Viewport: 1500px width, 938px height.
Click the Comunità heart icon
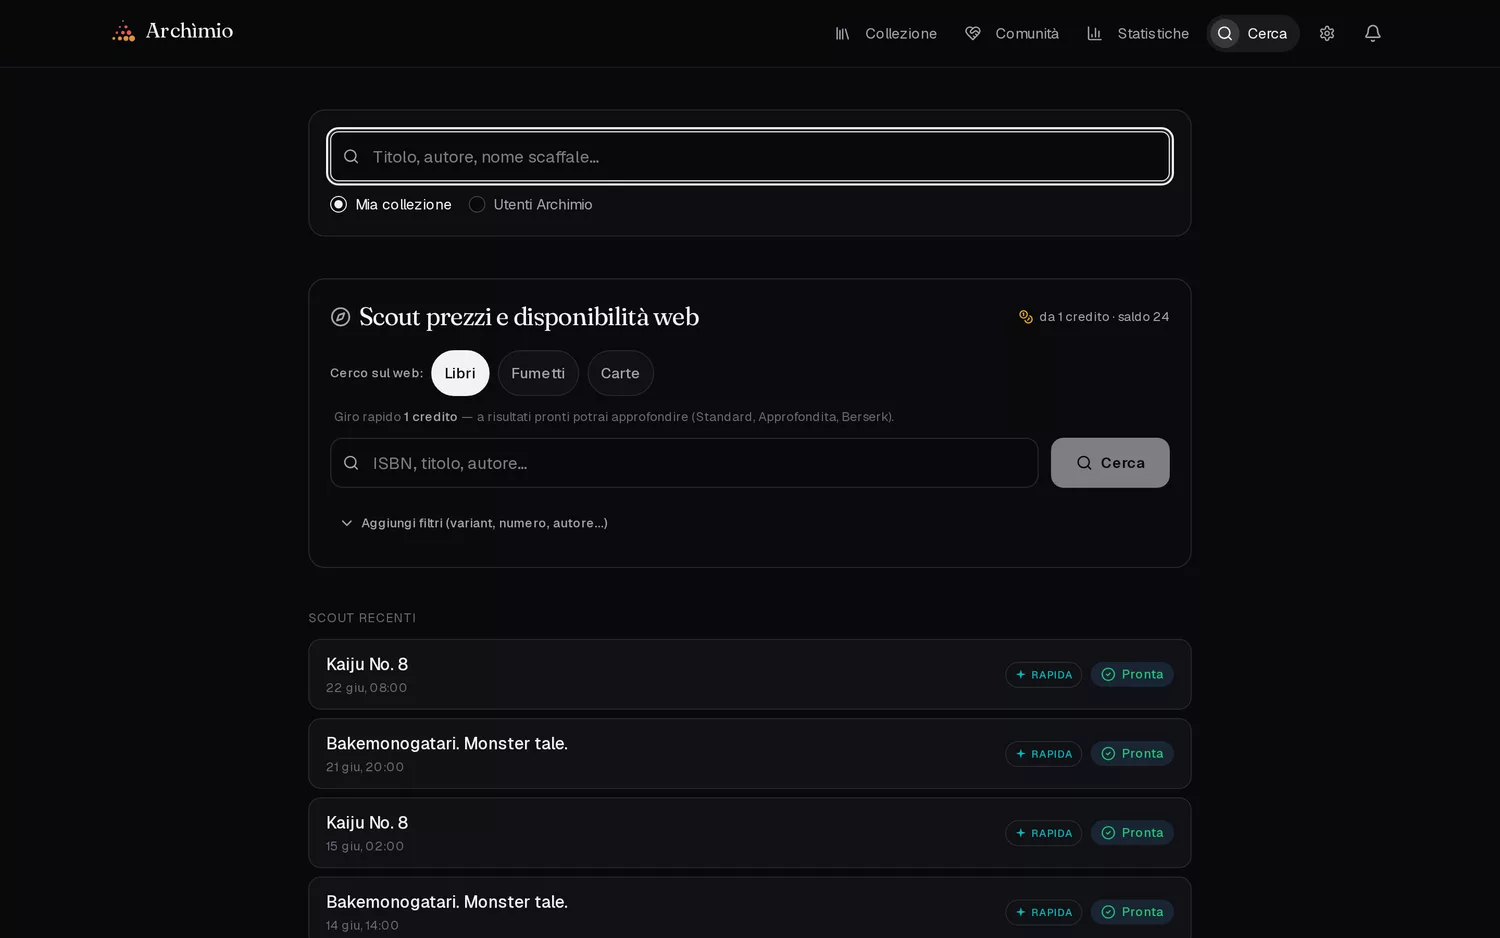pos(972,33)
